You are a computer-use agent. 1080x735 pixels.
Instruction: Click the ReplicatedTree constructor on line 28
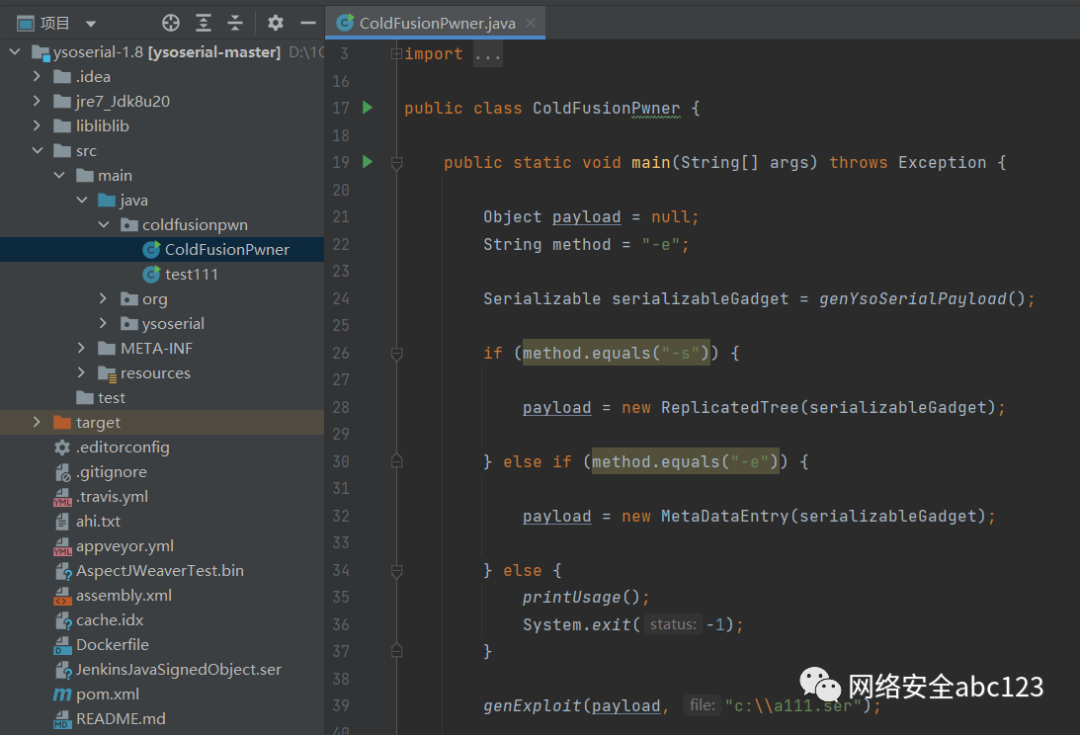(729, 407)
